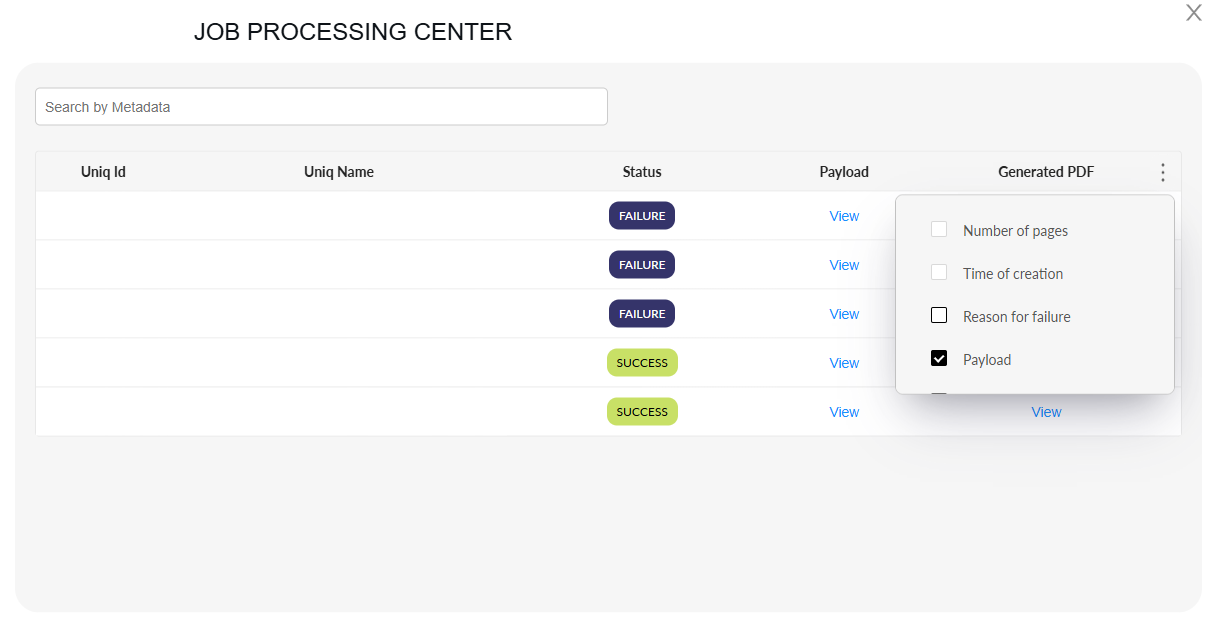Click the Uniq Id column header
Viewport: 1216px width, 627px height.
click(x=103, y=172)
